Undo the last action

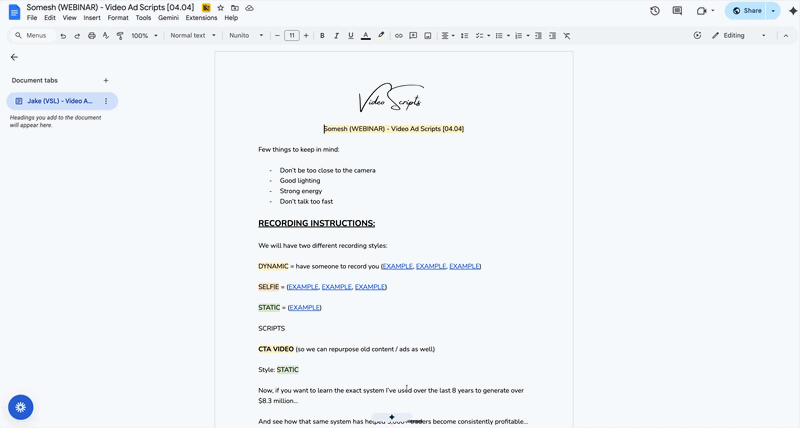coord(63,36)
